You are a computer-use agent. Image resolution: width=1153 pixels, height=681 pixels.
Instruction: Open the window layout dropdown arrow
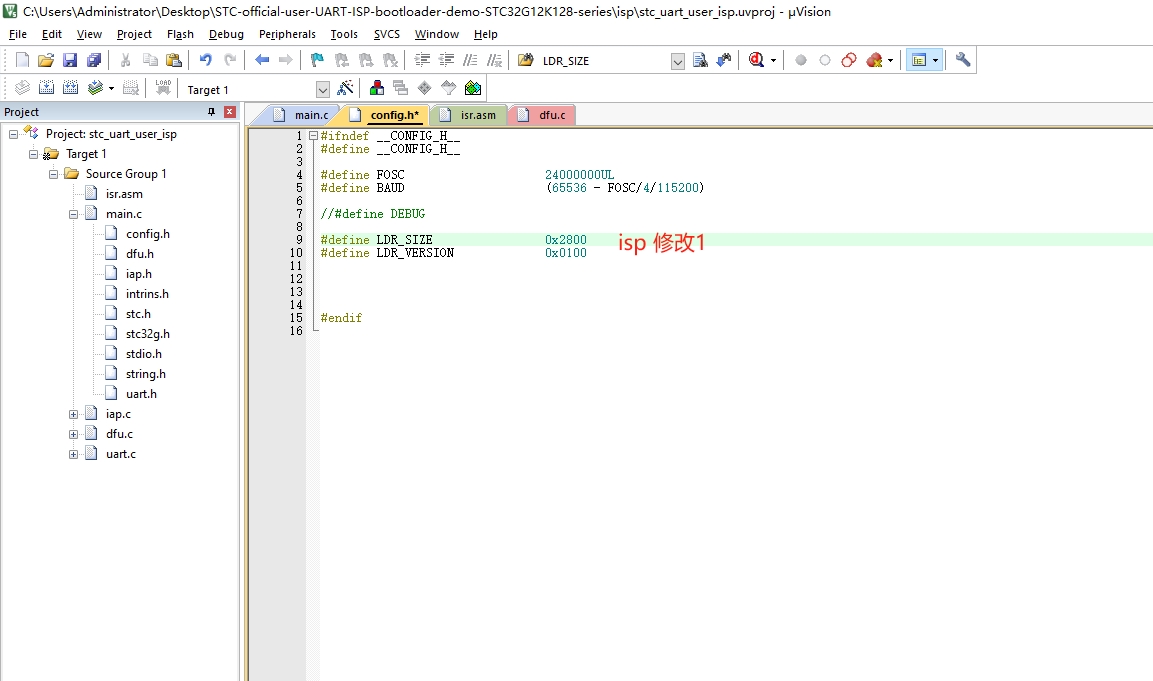(x=935, y=60)
